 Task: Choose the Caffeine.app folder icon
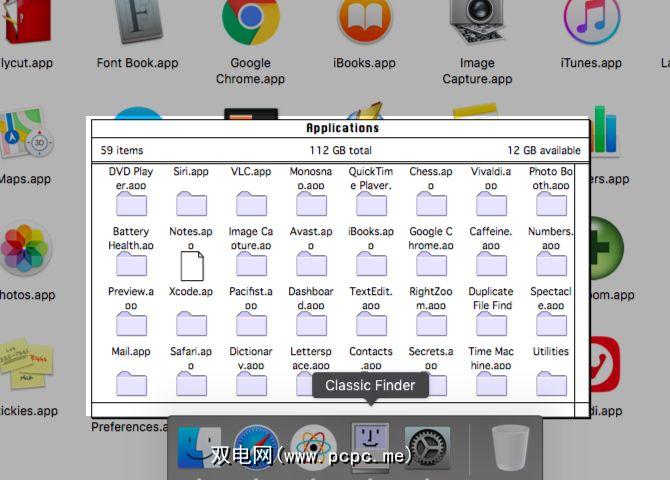(491, 264)
